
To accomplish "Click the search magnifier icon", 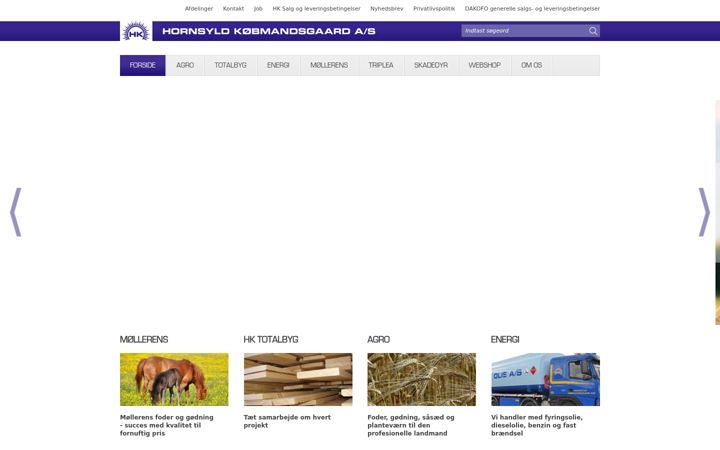I will tap(593, 31).
